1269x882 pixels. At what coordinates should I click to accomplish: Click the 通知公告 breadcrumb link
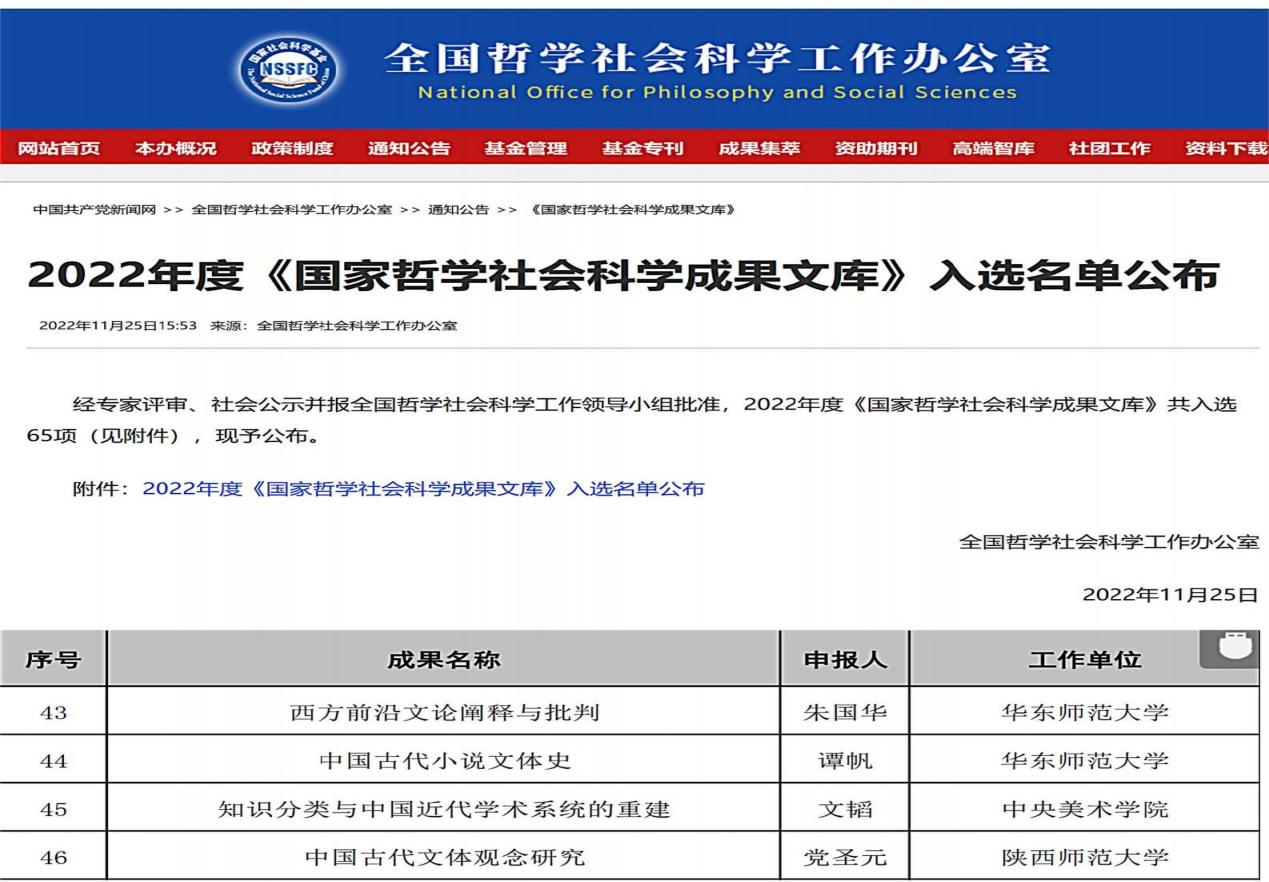pos(458,209)
